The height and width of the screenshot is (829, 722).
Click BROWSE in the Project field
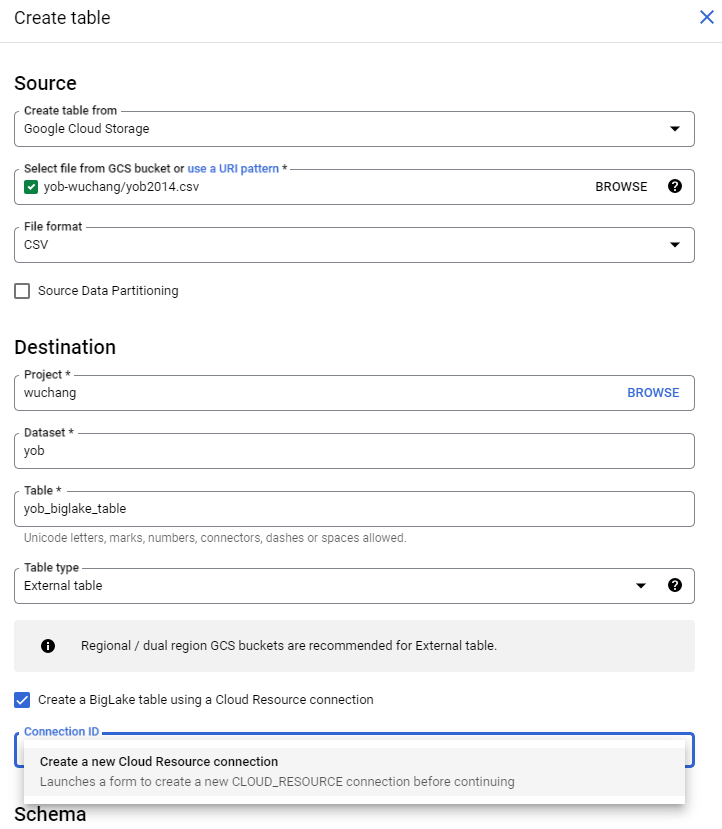click(653, 393)
